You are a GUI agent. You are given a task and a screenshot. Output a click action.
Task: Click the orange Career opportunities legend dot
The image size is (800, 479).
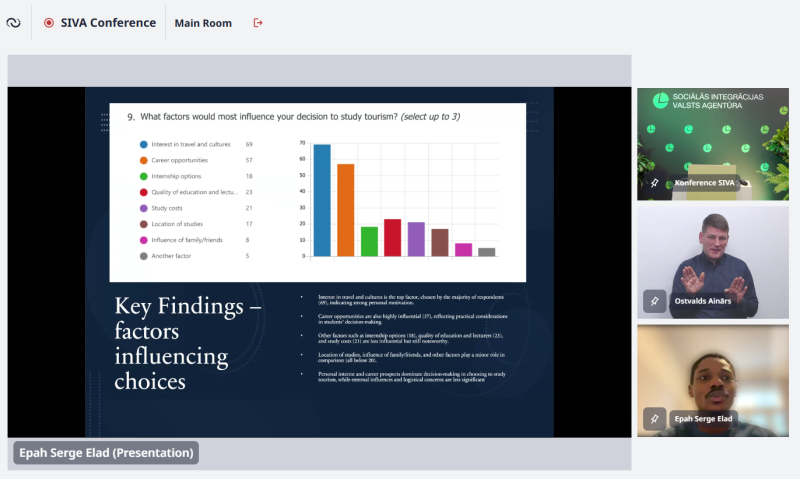click(x=144, y=160)
